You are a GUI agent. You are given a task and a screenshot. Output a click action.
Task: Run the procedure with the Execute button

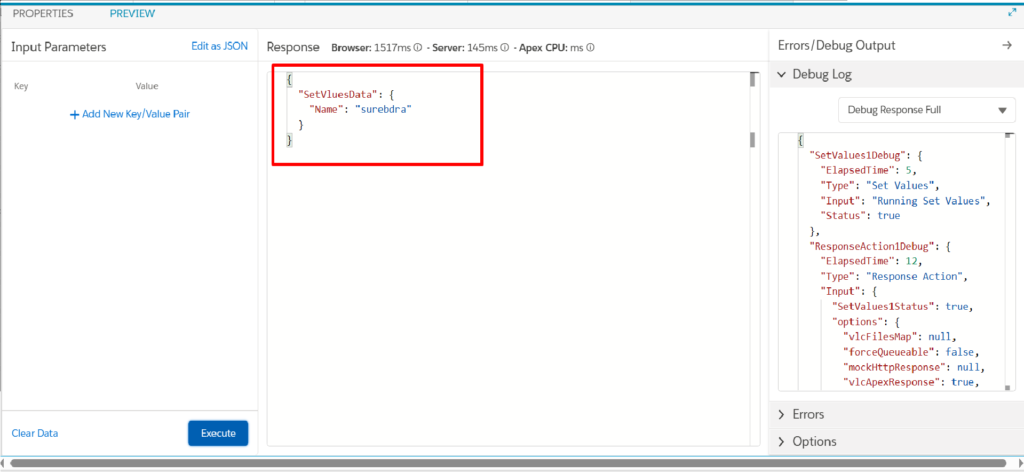[218, 433]
